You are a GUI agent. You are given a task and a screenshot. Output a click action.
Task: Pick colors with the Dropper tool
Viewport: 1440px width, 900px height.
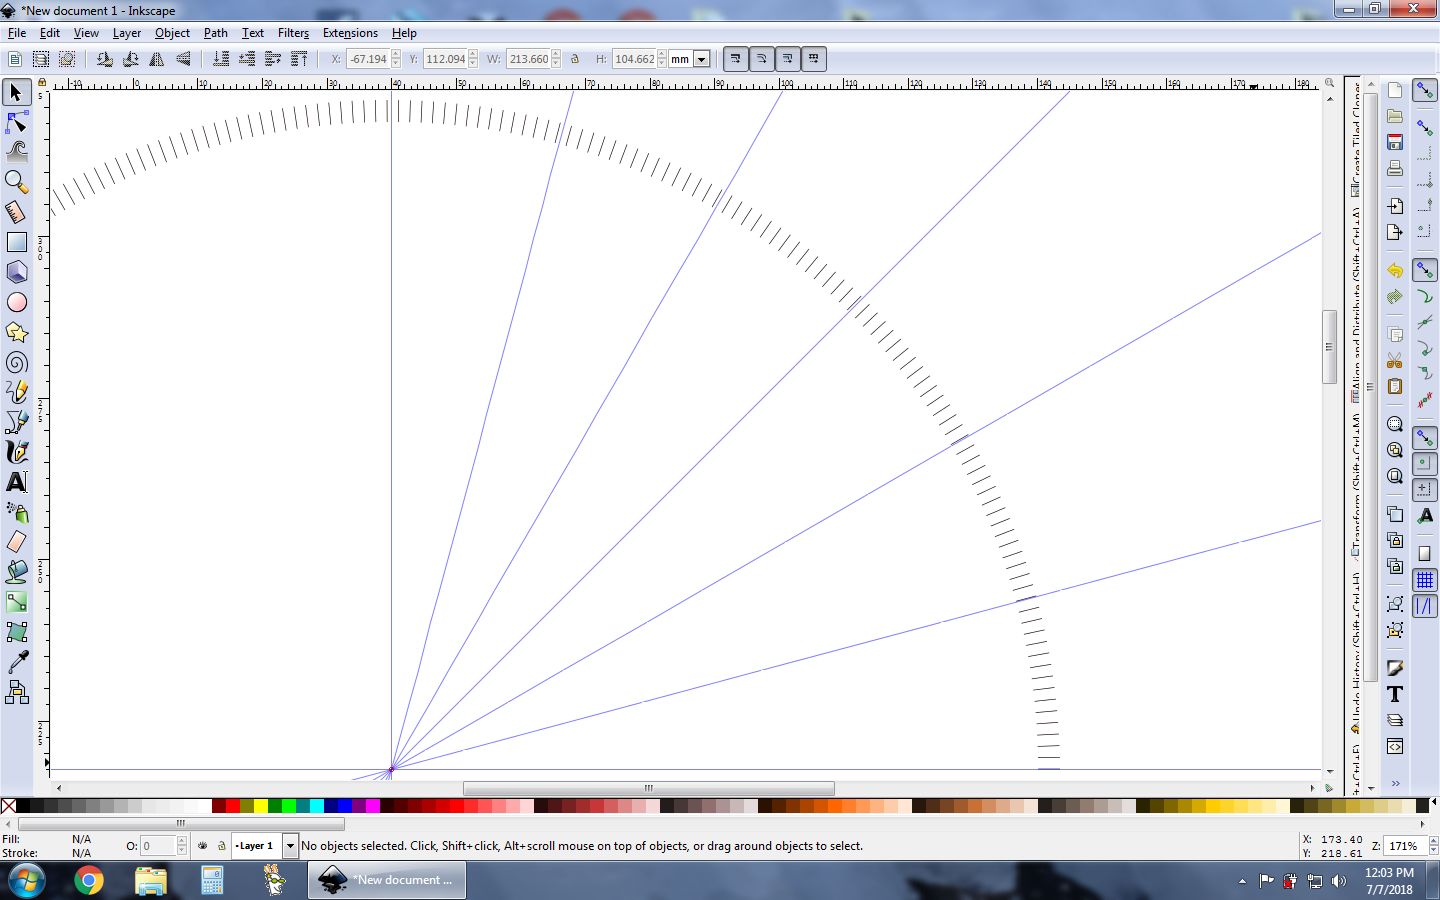[17, 662]
